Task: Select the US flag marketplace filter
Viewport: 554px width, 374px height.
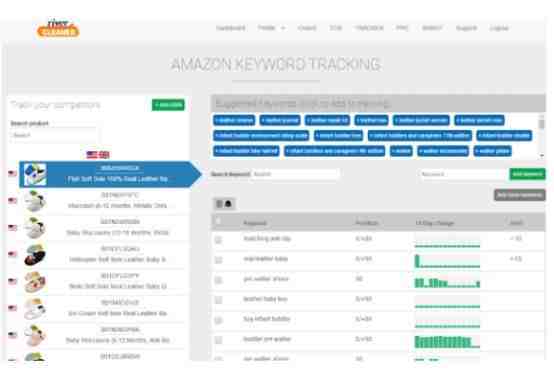Action: pyautogui.click(x=92, y=155)
